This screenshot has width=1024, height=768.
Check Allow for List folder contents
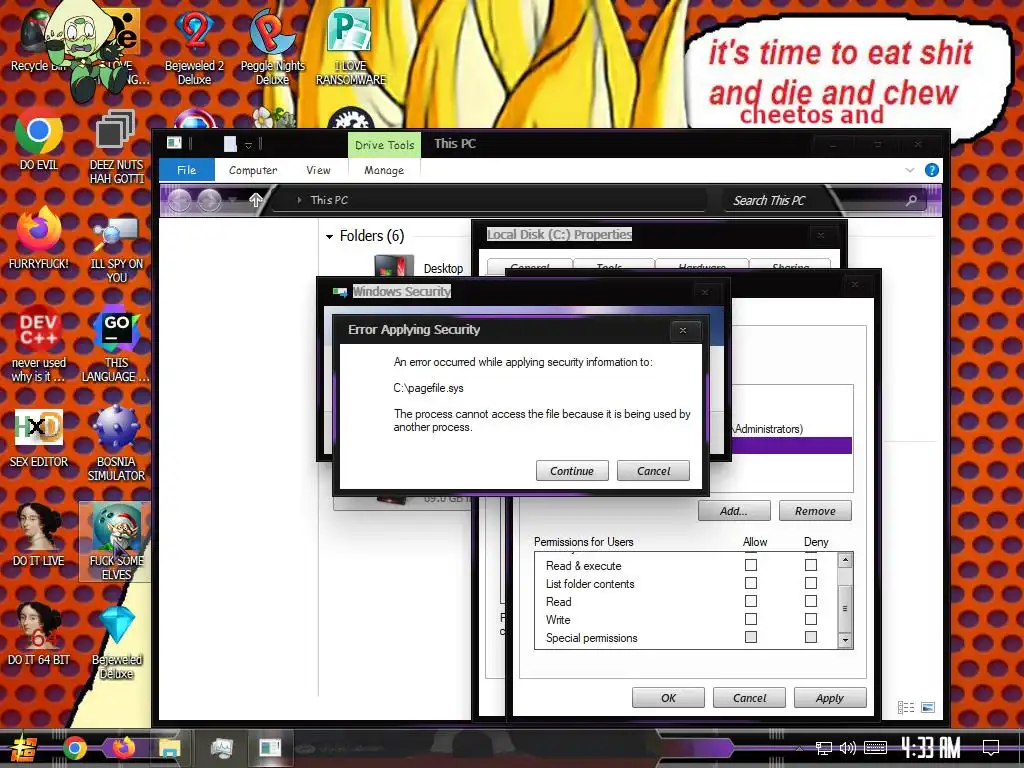[x=751, y=583]
